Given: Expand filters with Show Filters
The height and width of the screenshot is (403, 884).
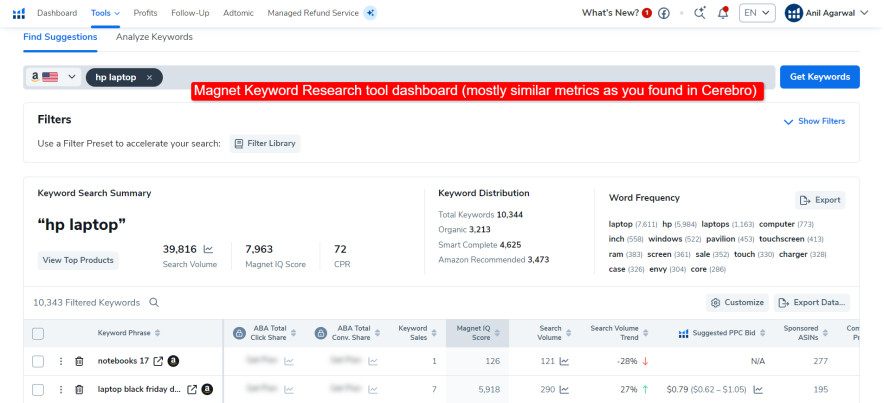Looking at the screenshot, I should (814, 121).
